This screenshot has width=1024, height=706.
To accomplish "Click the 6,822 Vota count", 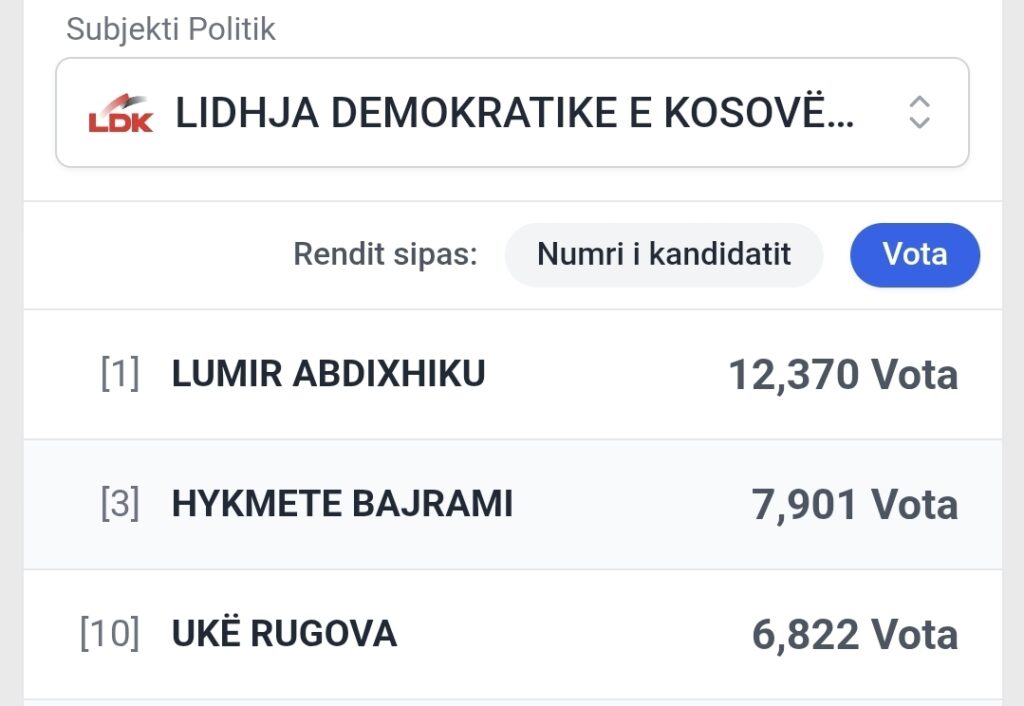I will pos(854,635).
